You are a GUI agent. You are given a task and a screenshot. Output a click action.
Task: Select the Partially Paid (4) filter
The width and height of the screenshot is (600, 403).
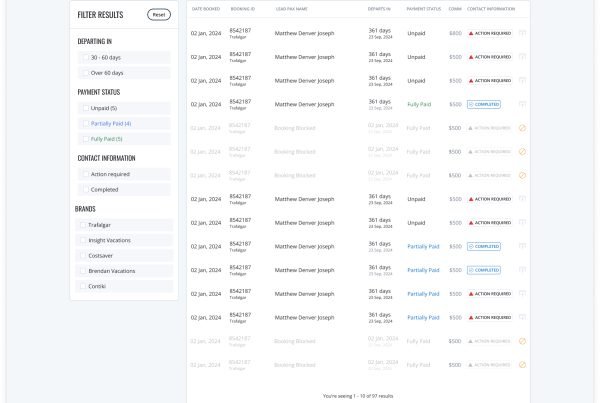point(84,123)
